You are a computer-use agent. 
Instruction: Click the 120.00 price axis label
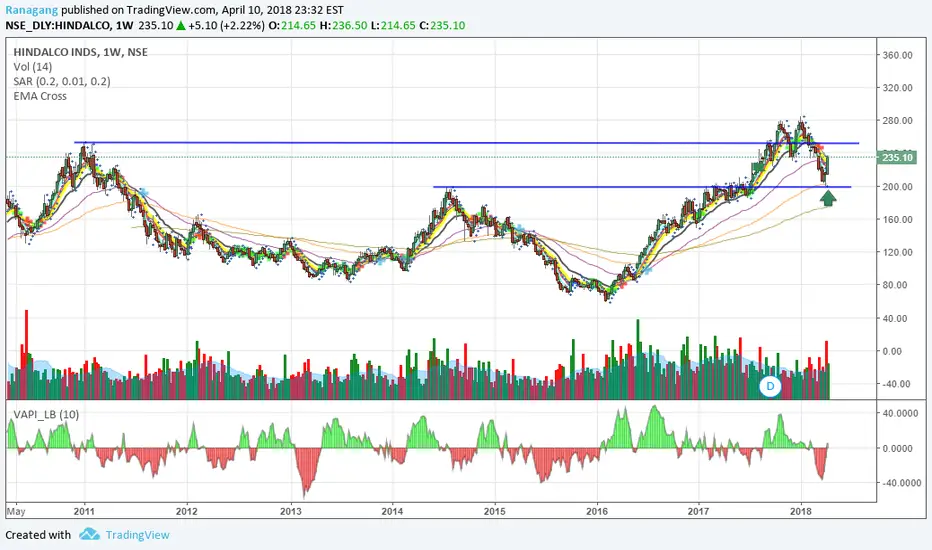(x=898, y=252)
